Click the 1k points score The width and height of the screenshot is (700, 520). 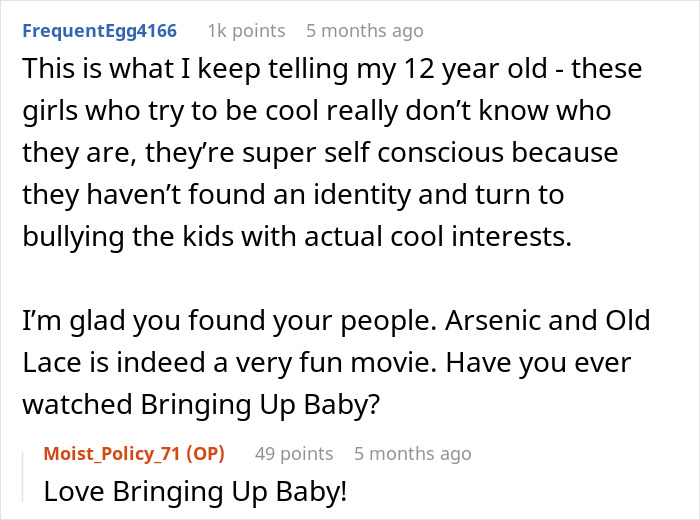point(245,31)
